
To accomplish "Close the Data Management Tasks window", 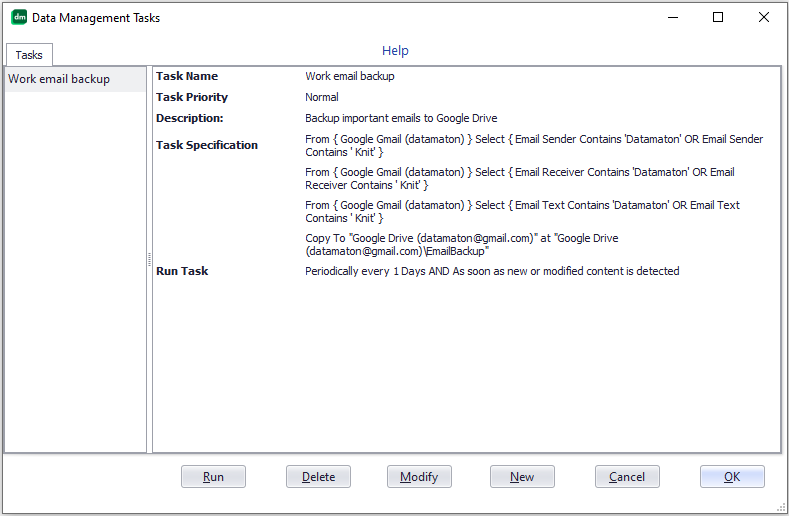I will click(x=763, y=18).
